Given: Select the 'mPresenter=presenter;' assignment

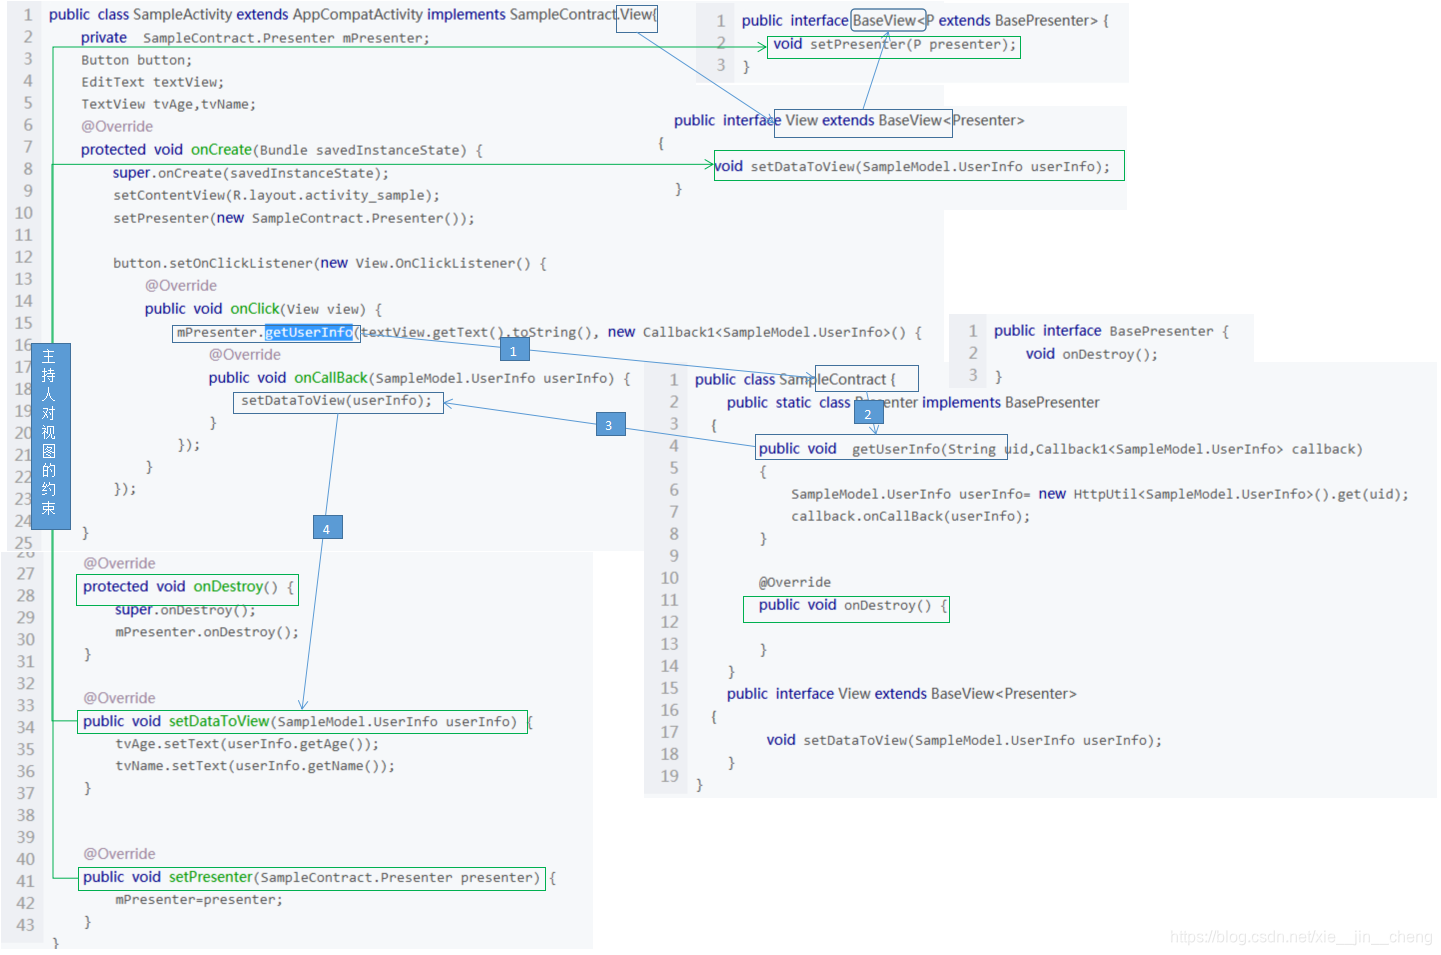Looking at the screenshot, I should point(199,900).
